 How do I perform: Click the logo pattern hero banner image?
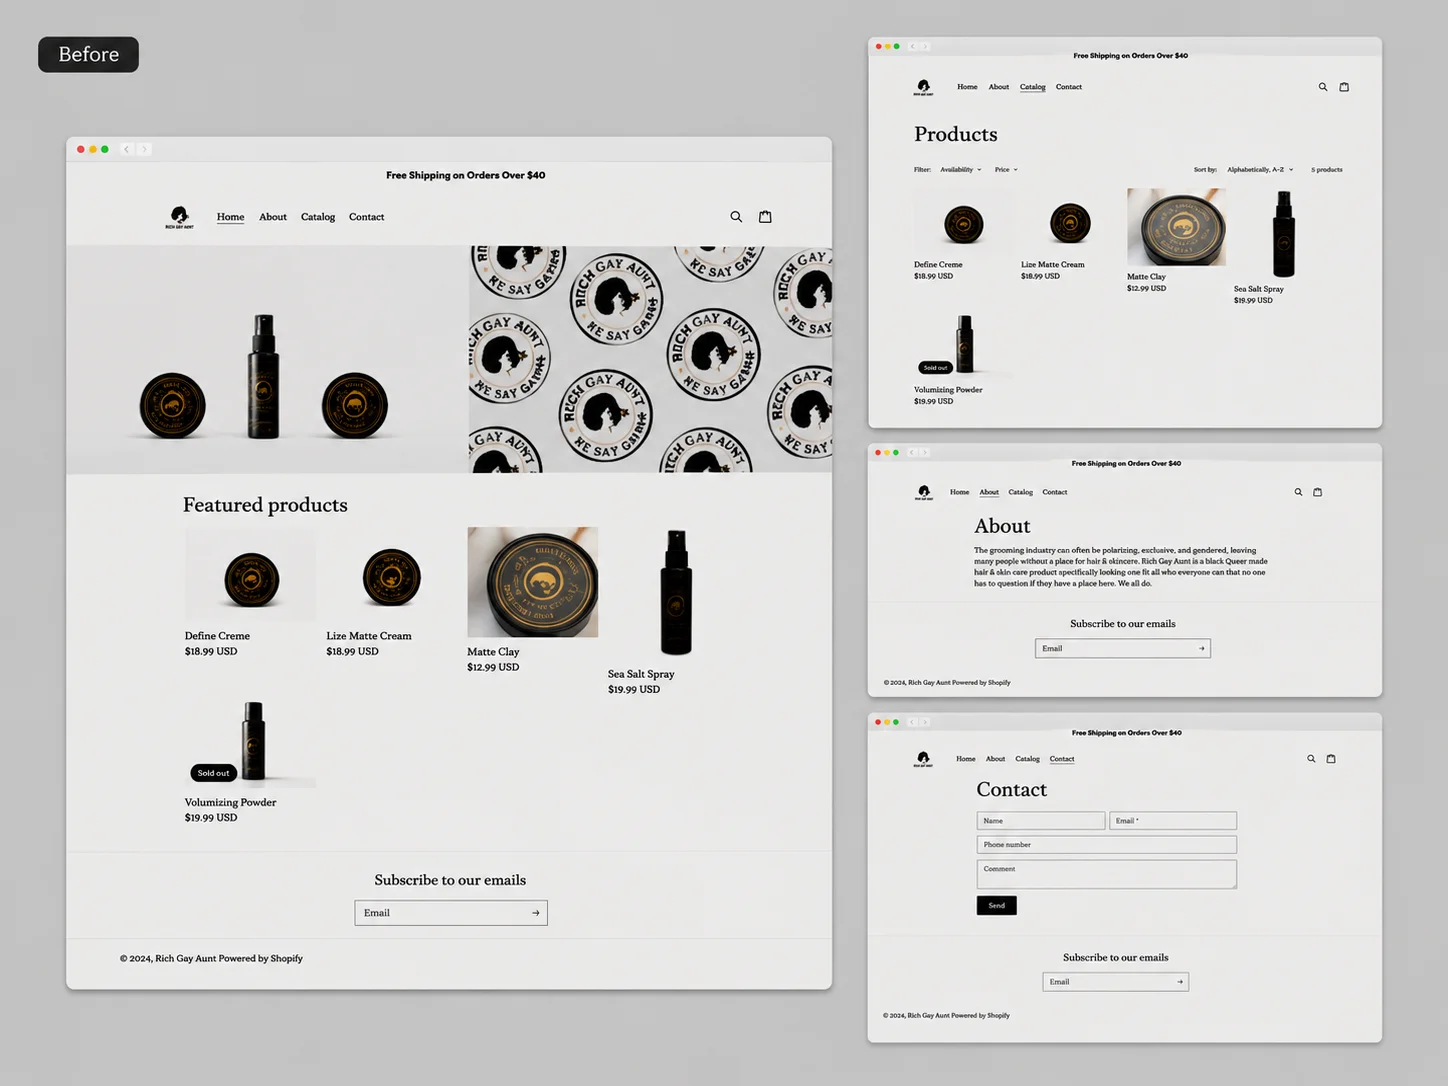650,359
